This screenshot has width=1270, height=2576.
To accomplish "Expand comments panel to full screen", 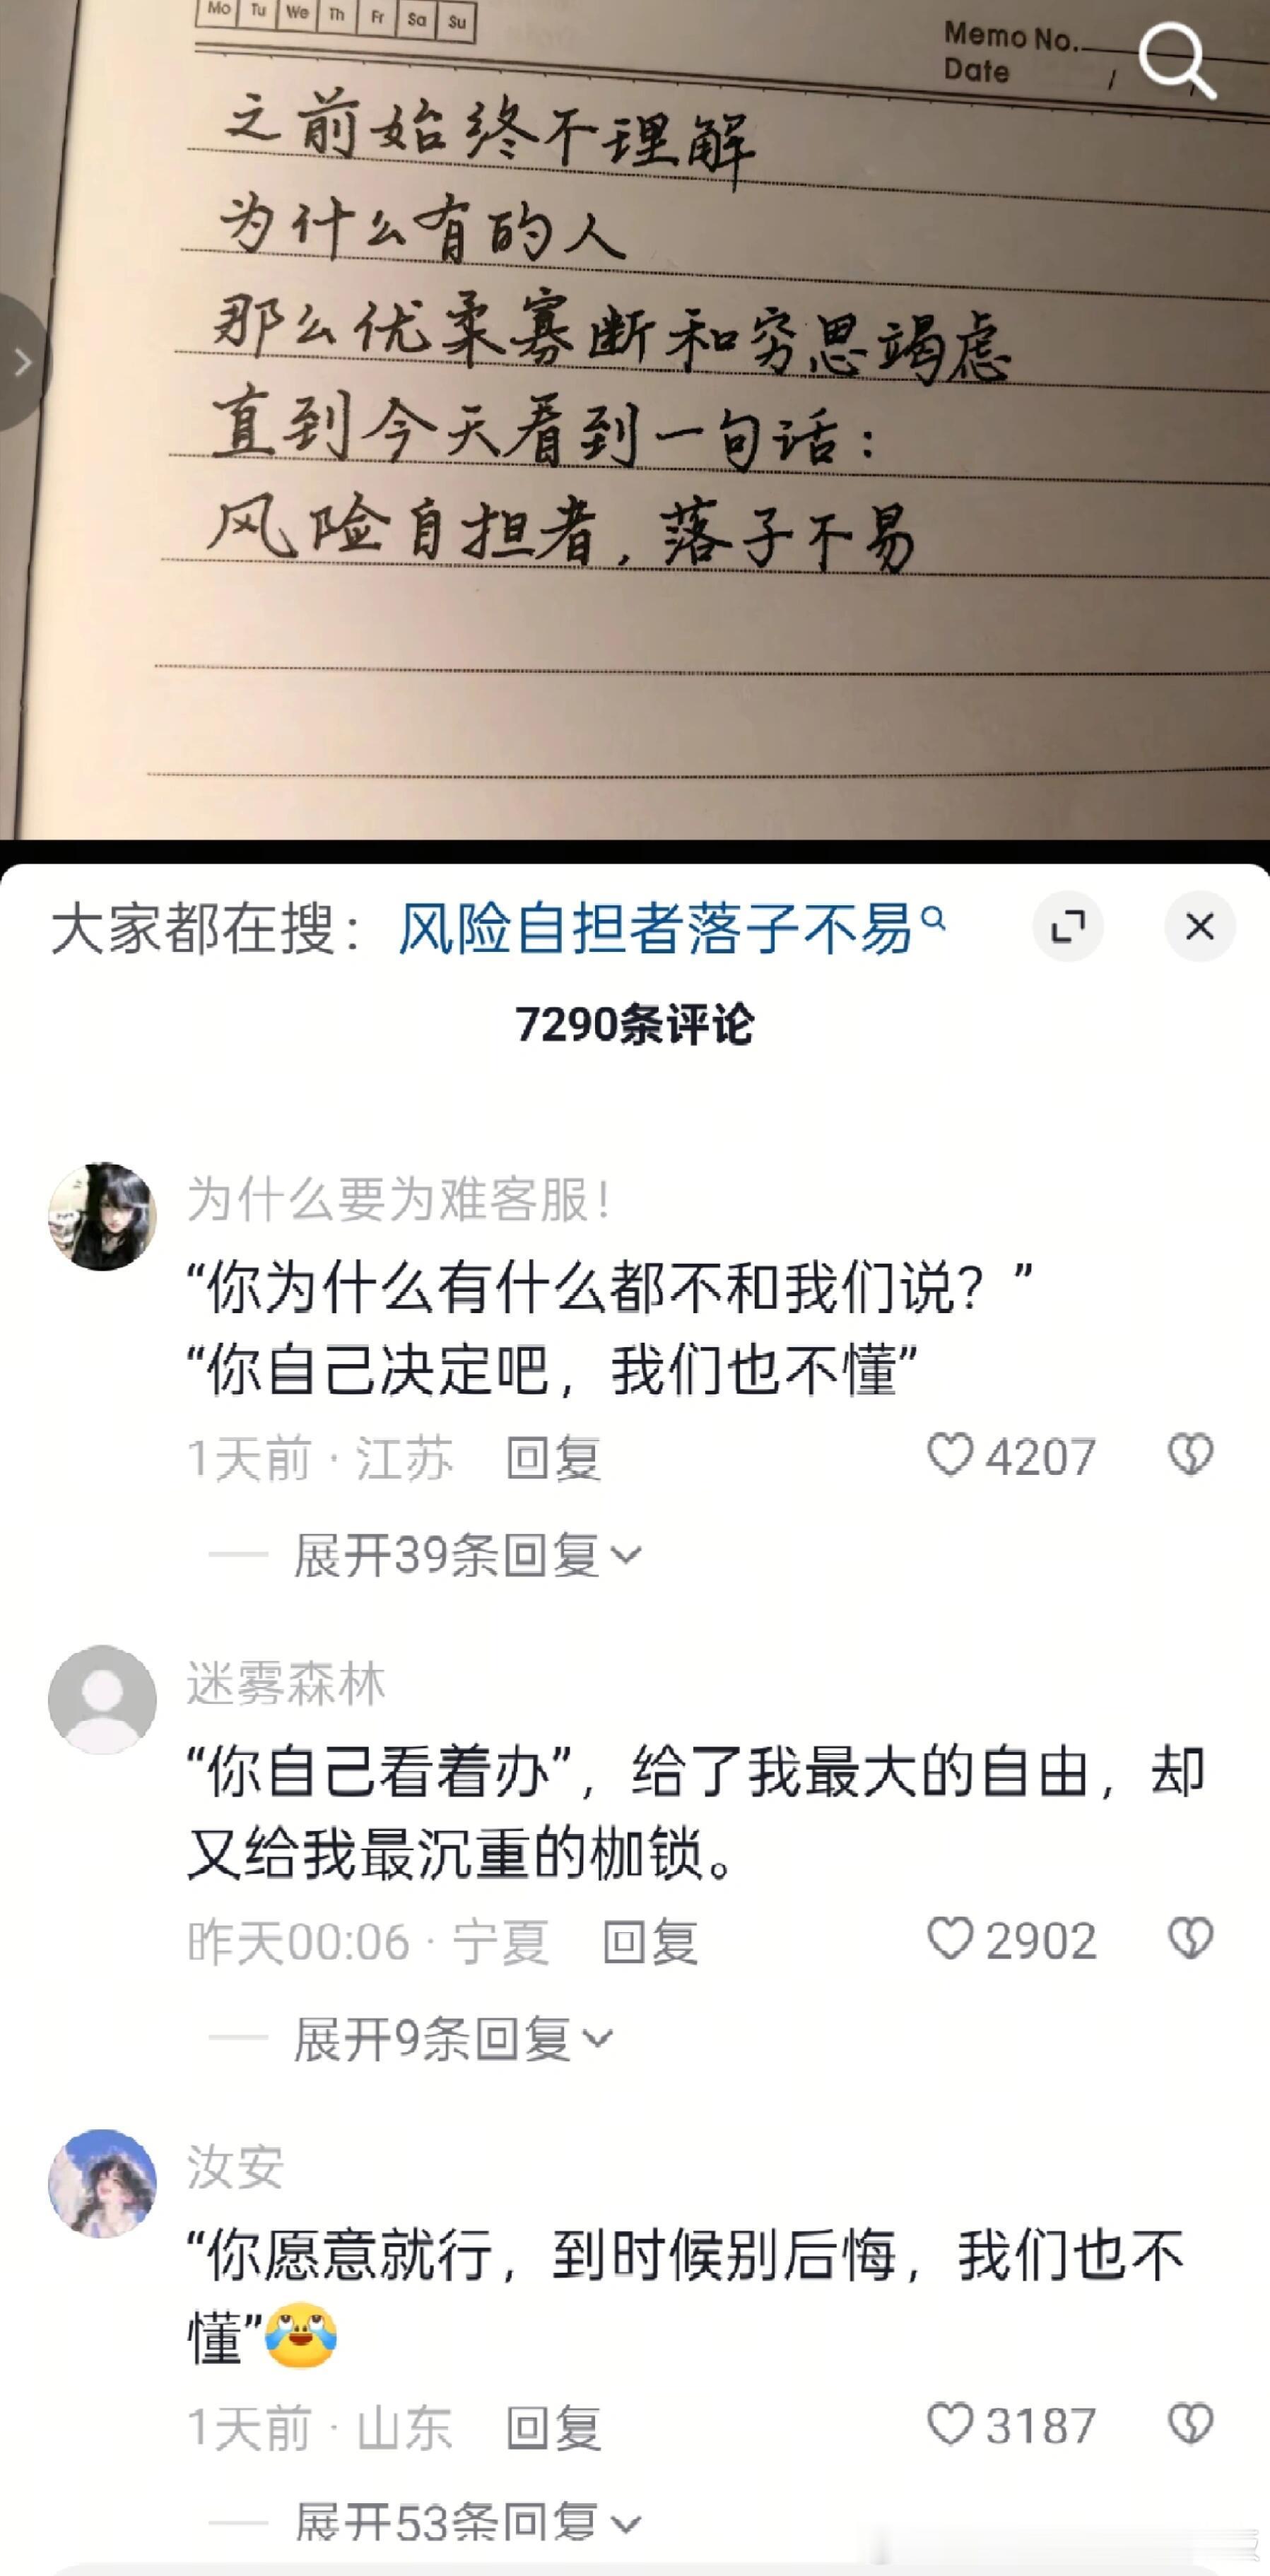I will coord(1068,926).
